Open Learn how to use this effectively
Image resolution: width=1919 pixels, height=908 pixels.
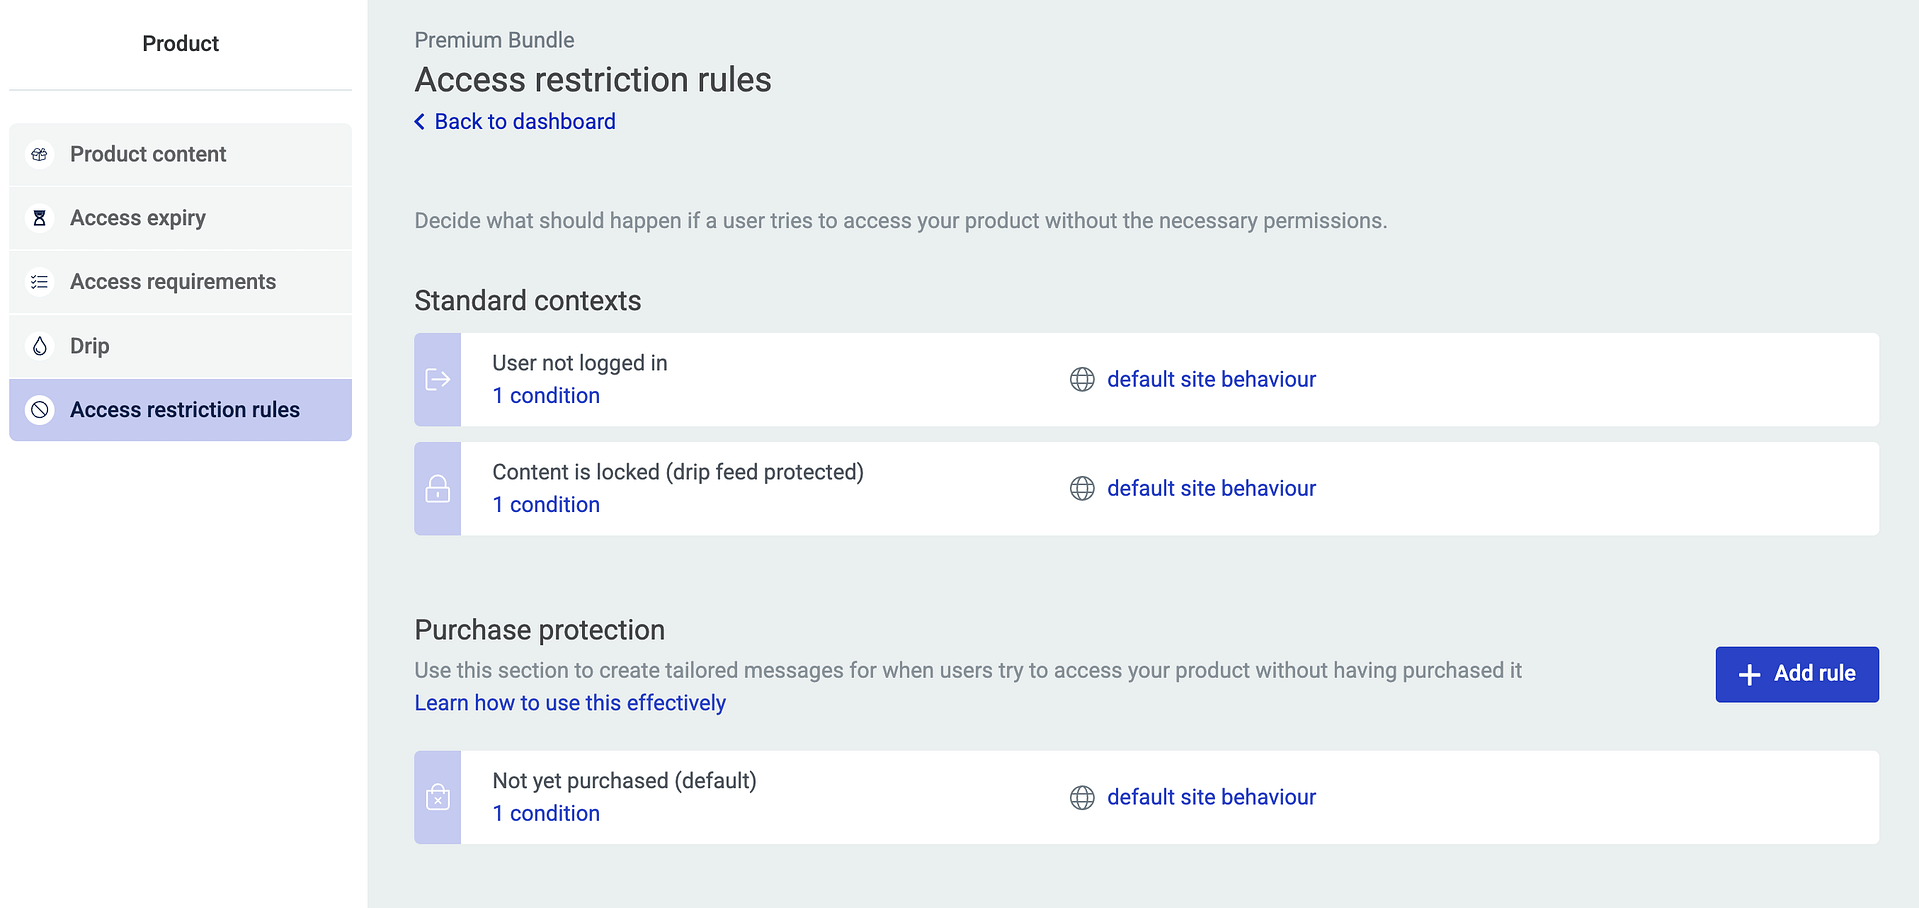pyautogui.click(x=570, y=703)
